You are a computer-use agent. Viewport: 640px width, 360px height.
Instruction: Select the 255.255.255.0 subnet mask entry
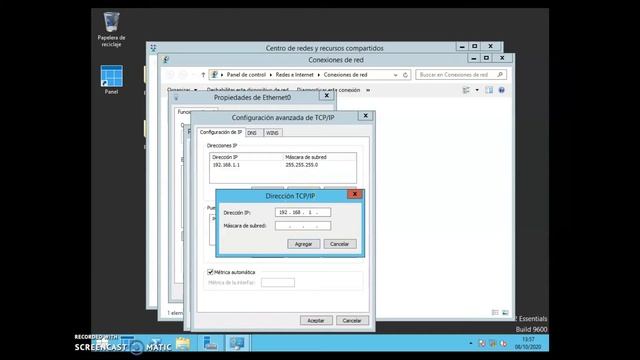pos(302,165)
